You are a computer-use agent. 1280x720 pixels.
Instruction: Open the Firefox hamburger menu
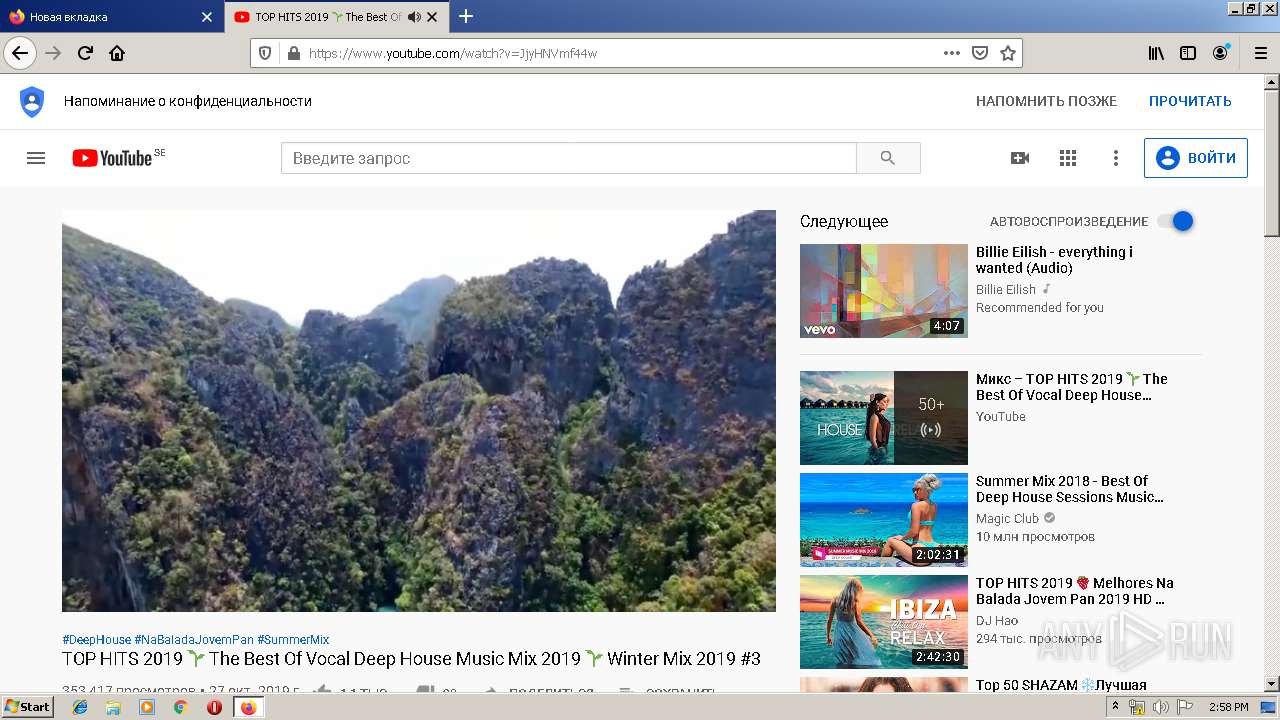[1260, 53]
